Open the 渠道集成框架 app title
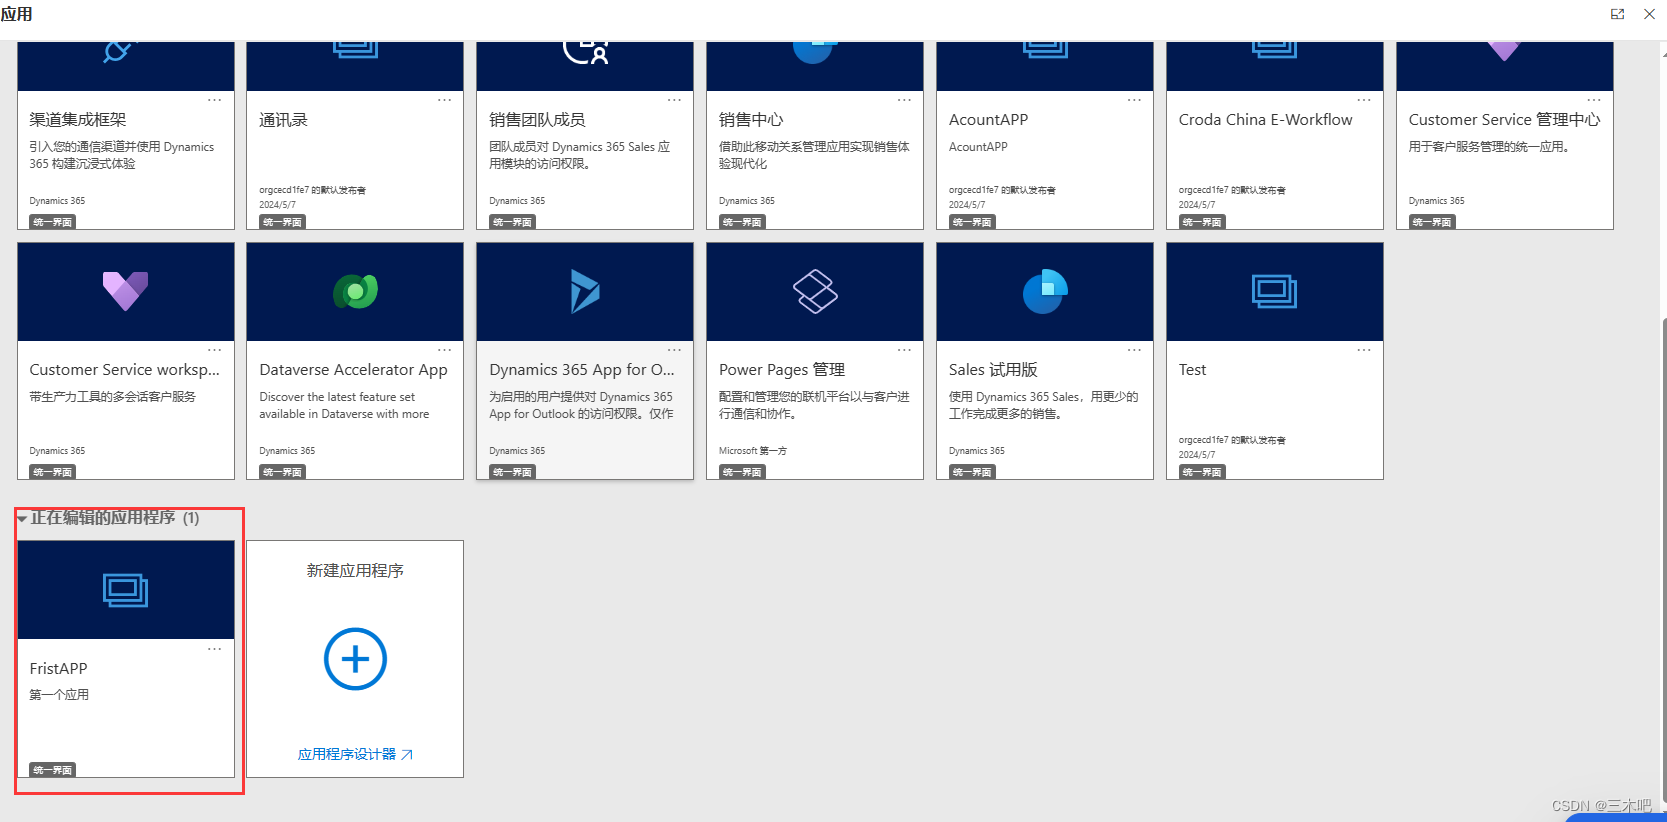The height and width of the screenshot is (822, 1667). pos(78,119)
